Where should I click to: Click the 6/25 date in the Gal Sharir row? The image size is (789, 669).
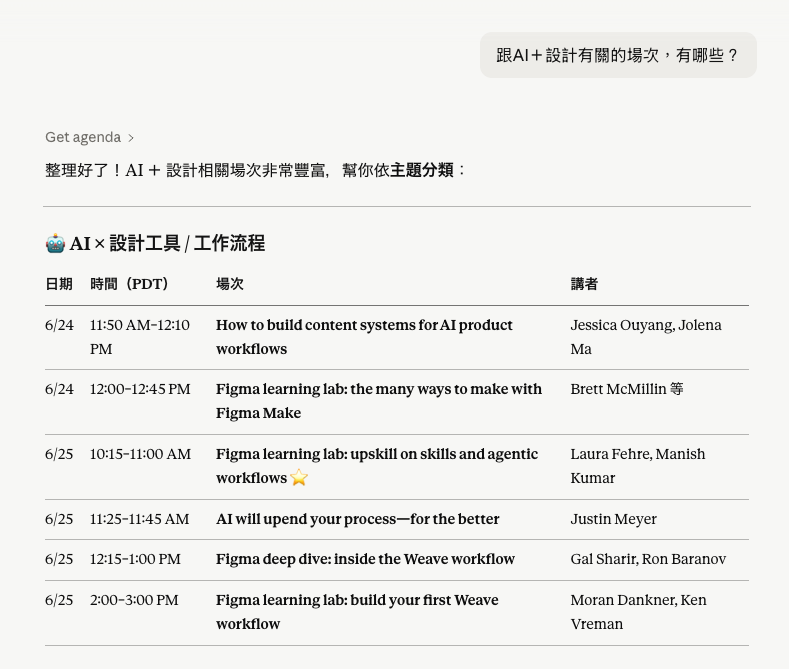(x=59, y=559)
